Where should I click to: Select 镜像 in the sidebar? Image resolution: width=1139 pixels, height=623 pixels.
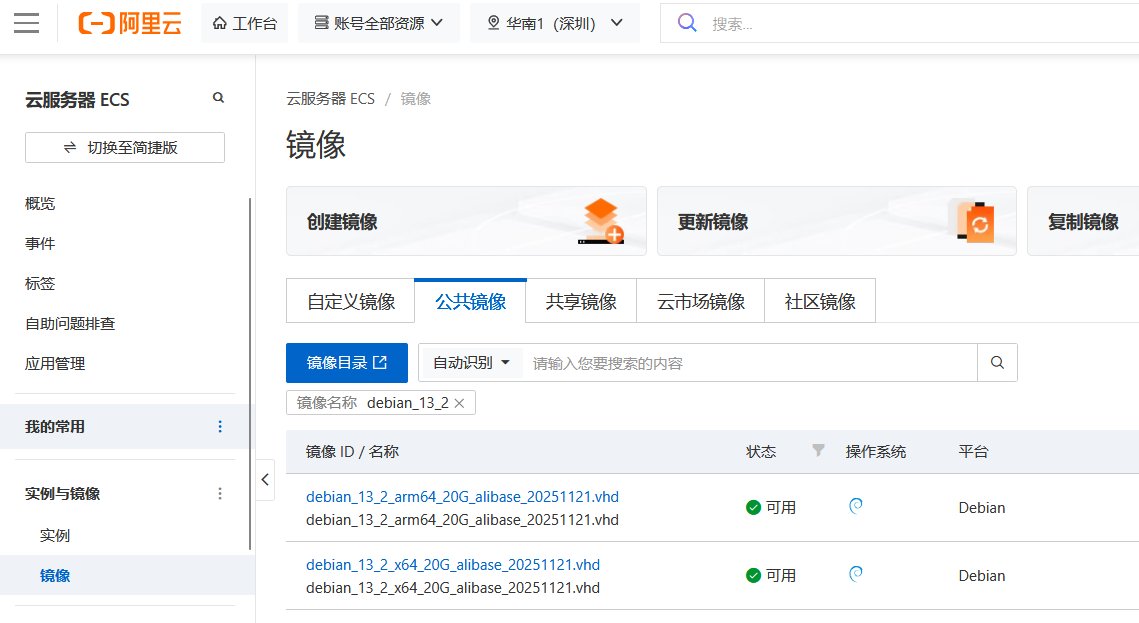54,575
